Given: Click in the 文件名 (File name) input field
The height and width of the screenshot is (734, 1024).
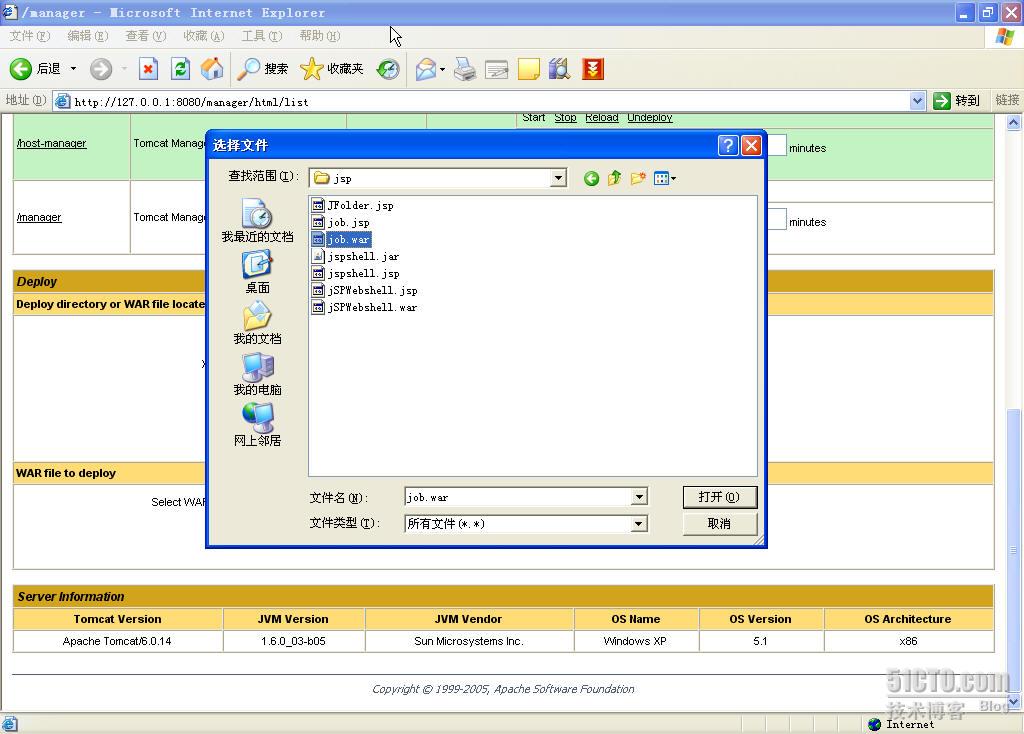Looking at the screenshot, I should tap(519, 498).
